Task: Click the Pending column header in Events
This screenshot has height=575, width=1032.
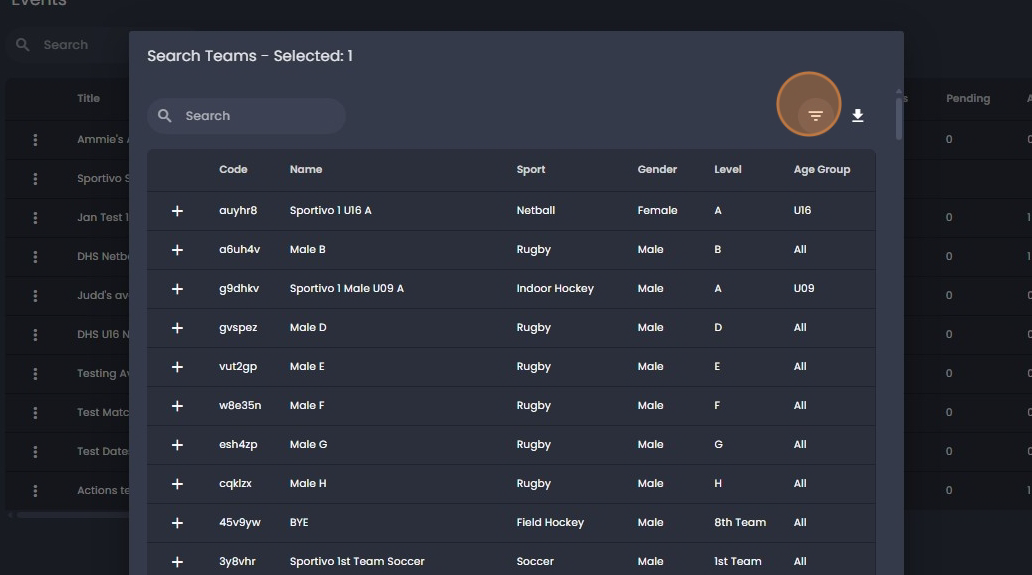Action: [x=968, y=98]
